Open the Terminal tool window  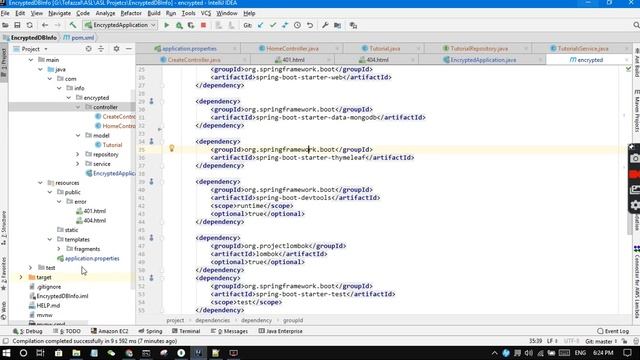click(x=186, y=331)
